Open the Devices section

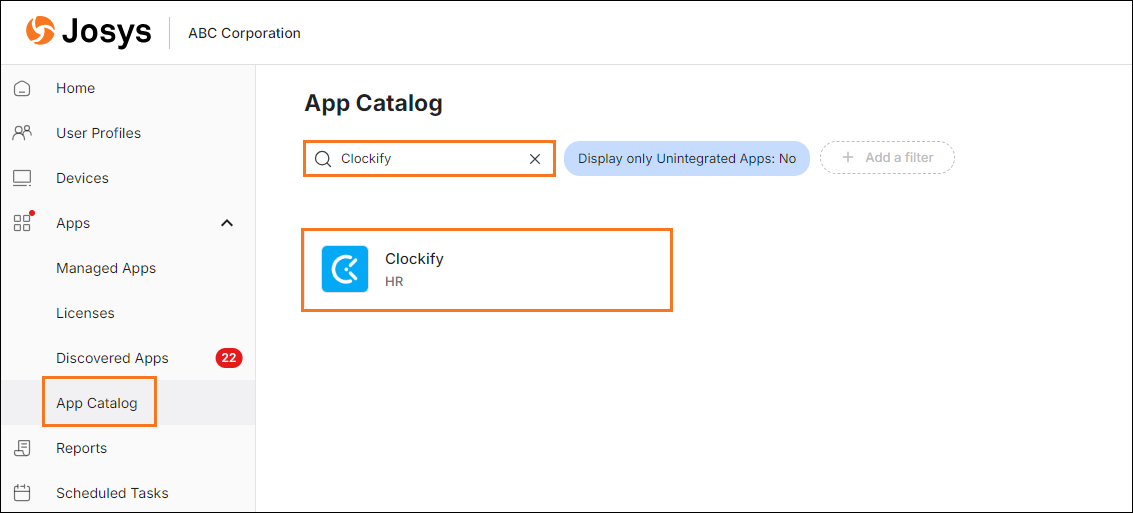[x=82, y=178]
